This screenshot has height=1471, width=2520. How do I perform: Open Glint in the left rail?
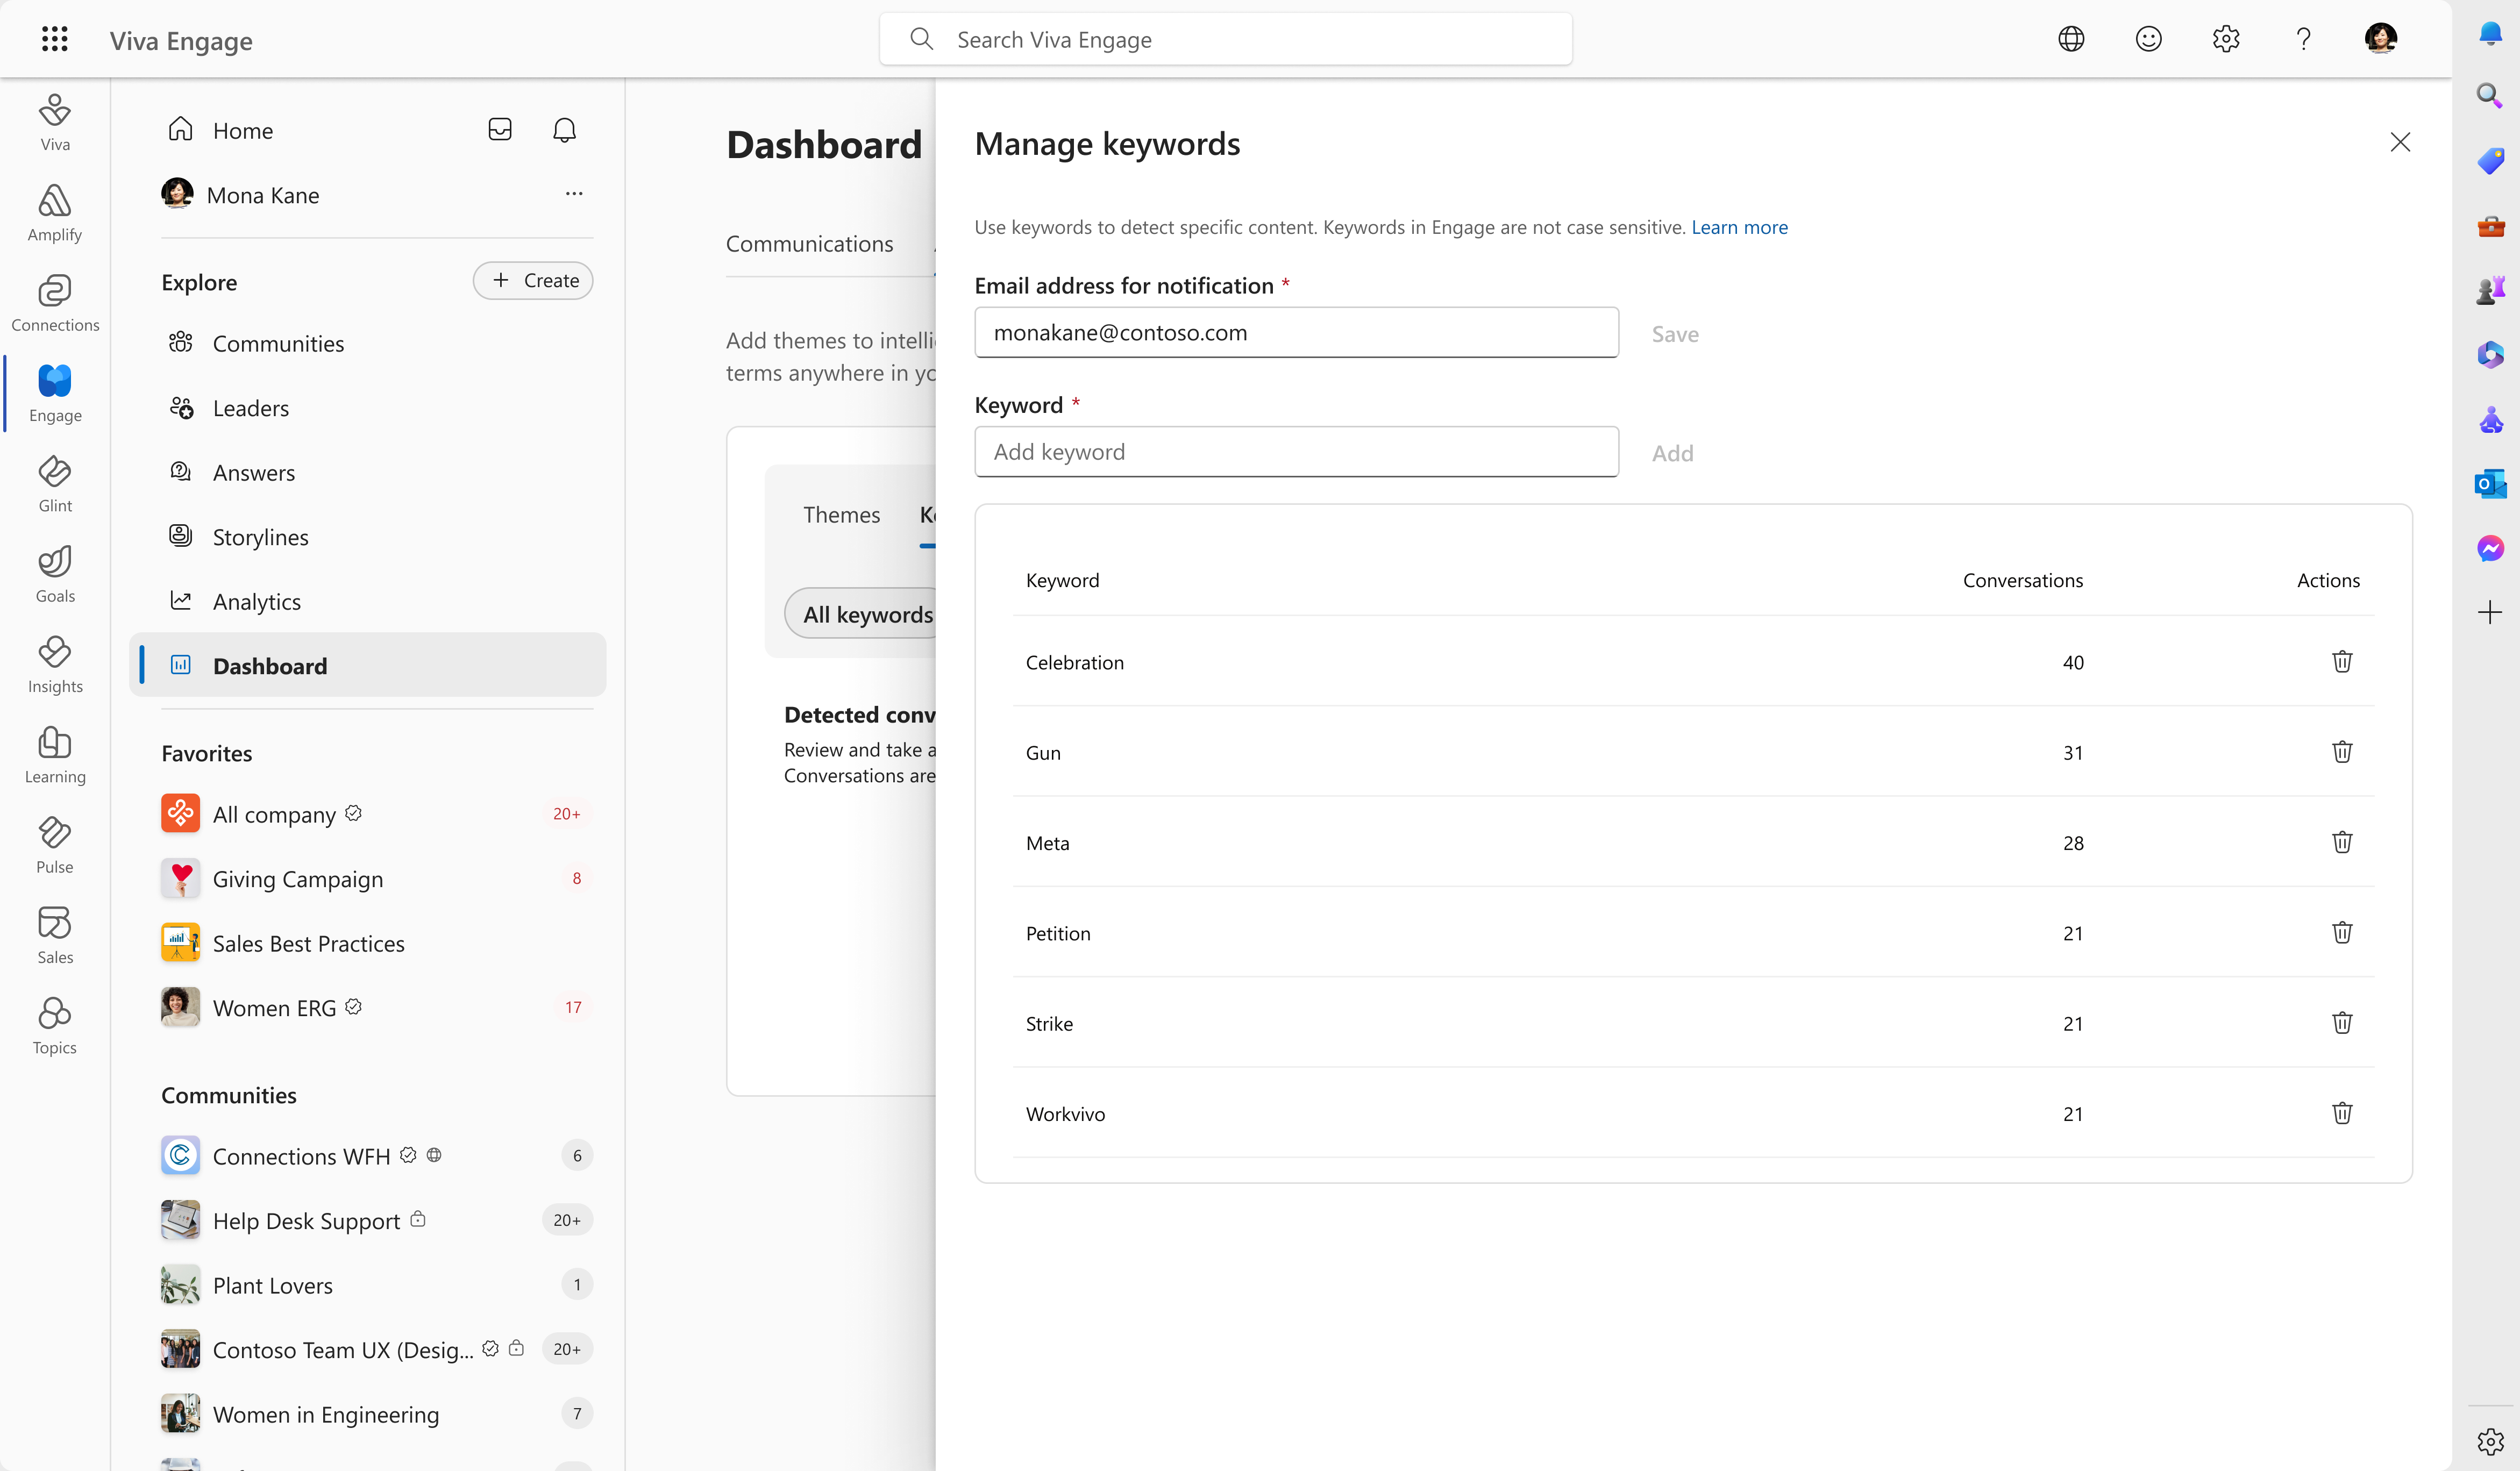point(55,484)
